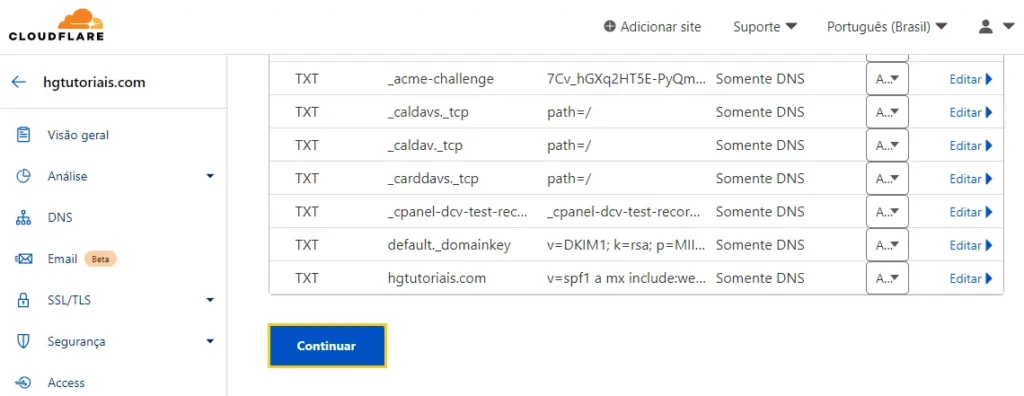Screen dimensions: 1024x396
Task: Click the Email envelope icon
Action: click(x=24, y=259)
